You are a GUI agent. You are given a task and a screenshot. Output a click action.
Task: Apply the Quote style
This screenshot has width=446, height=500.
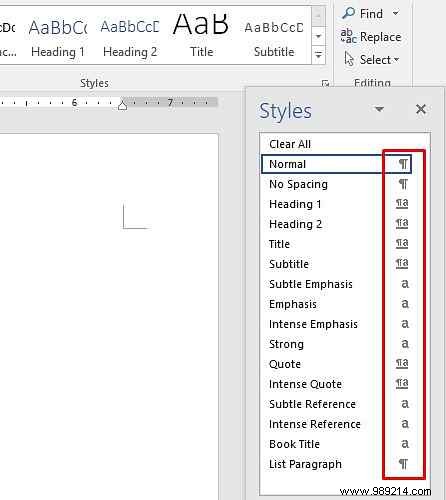(x=336, y=364)
